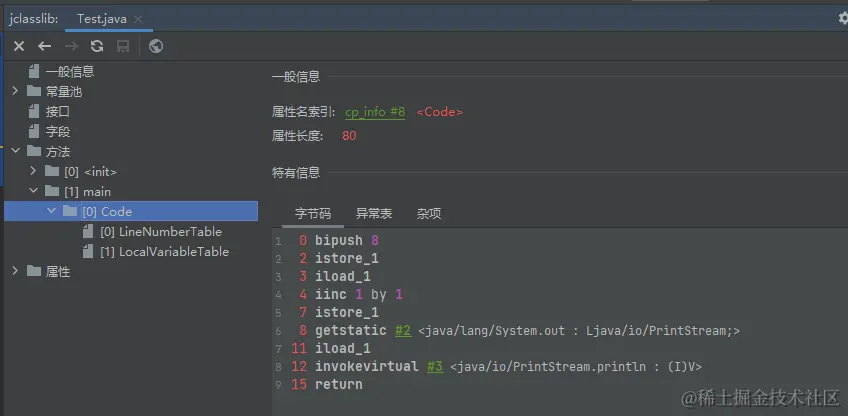Open [0] LineNumberTable entry
Image resolution: width=848 pixels, height=416 pixels.
tap(161, 232)
